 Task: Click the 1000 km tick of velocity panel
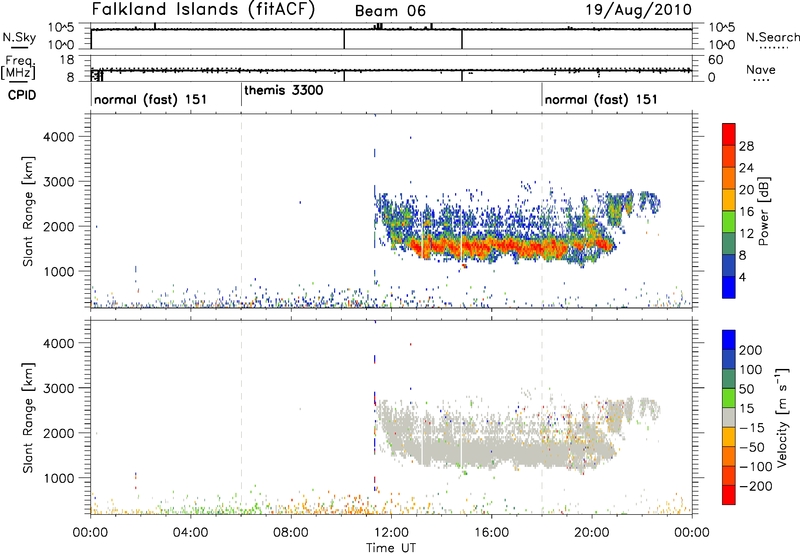(x=59, y=478)
